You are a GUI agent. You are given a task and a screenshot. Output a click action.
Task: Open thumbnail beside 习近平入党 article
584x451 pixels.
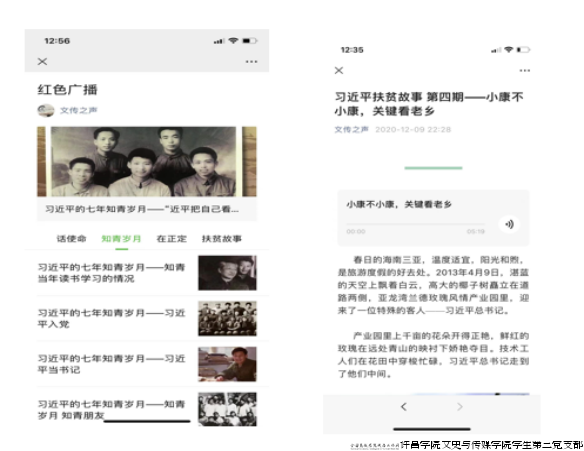tap(227, 318)
